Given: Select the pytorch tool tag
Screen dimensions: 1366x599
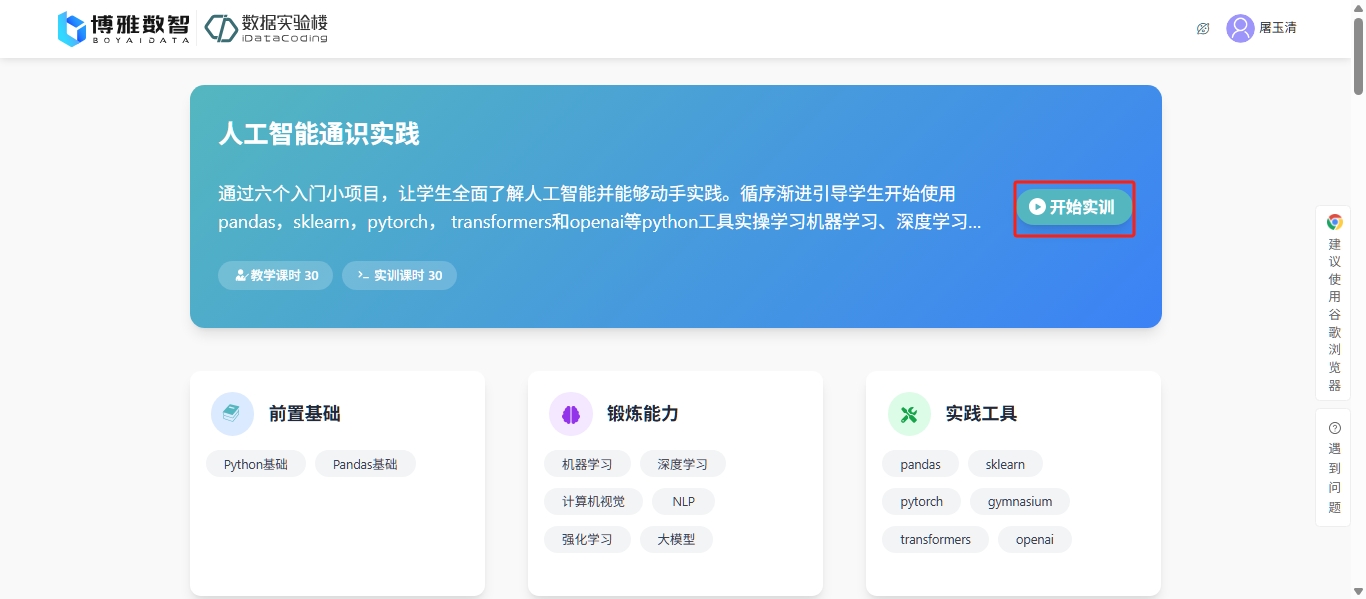Looking at the screenshot, I should pos(921,501).
